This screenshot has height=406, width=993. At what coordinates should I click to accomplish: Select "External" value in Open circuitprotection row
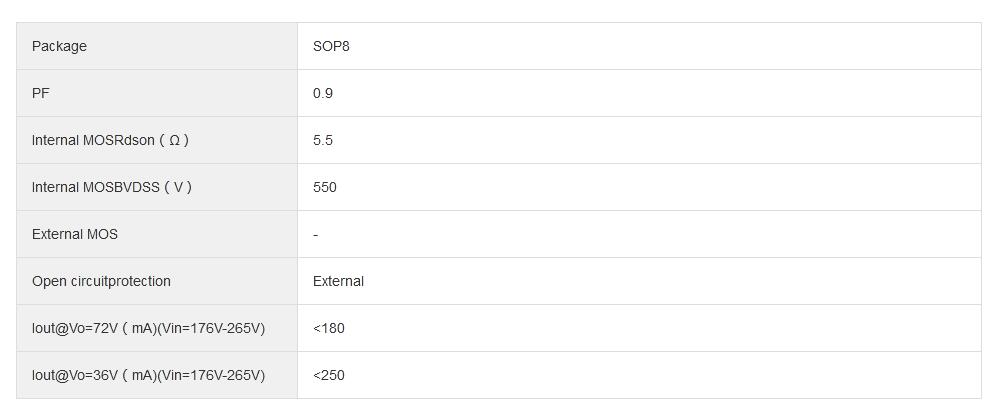pos(338,281)
